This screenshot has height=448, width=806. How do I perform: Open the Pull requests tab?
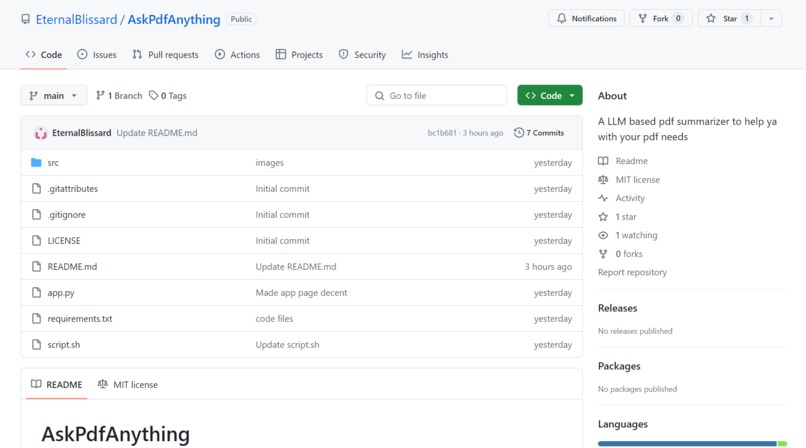pyautogui.click(x=165, y=54)
